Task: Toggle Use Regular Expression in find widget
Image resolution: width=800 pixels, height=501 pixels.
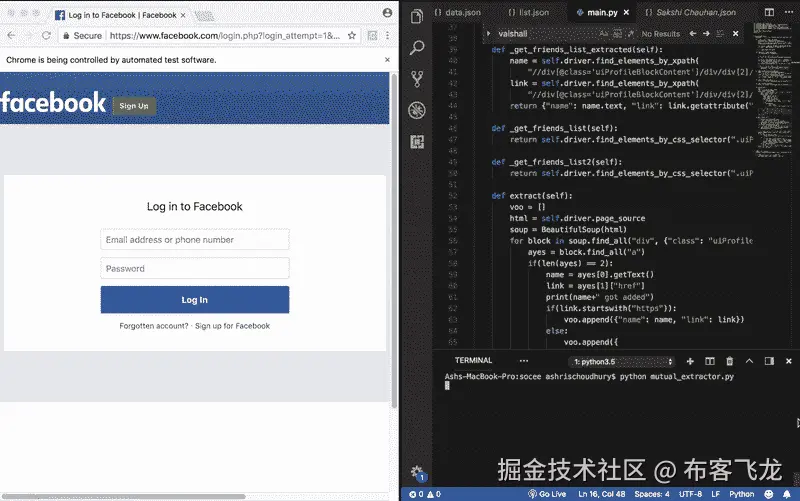Action: (x=631, y=34)
